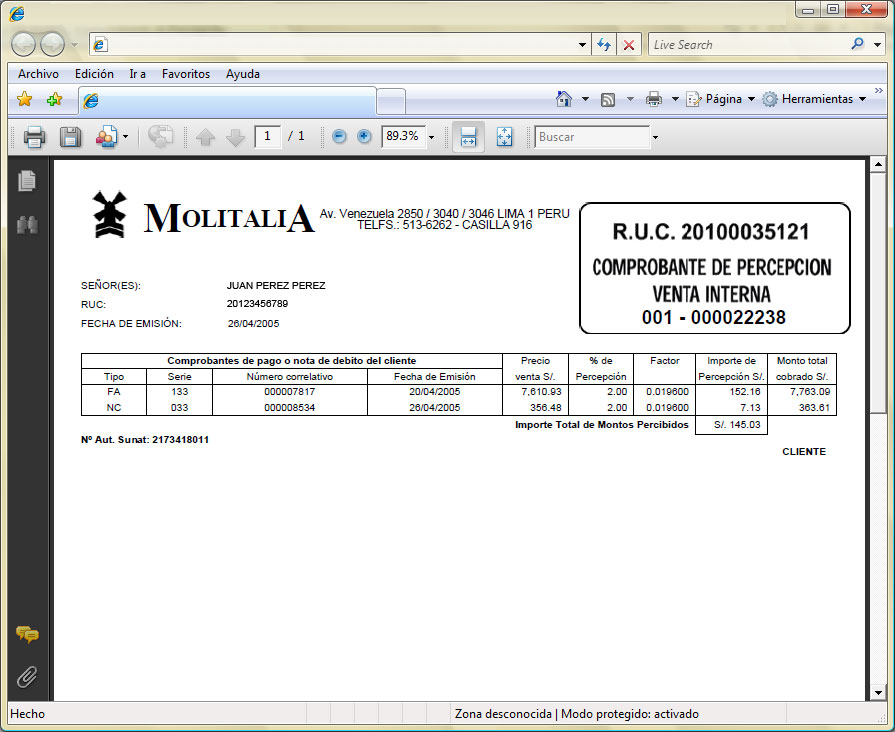This screenshot has height=732, width=895.
Task: Open the binoculars search panel
Action: pyautogui.click(x=27, y=225)
